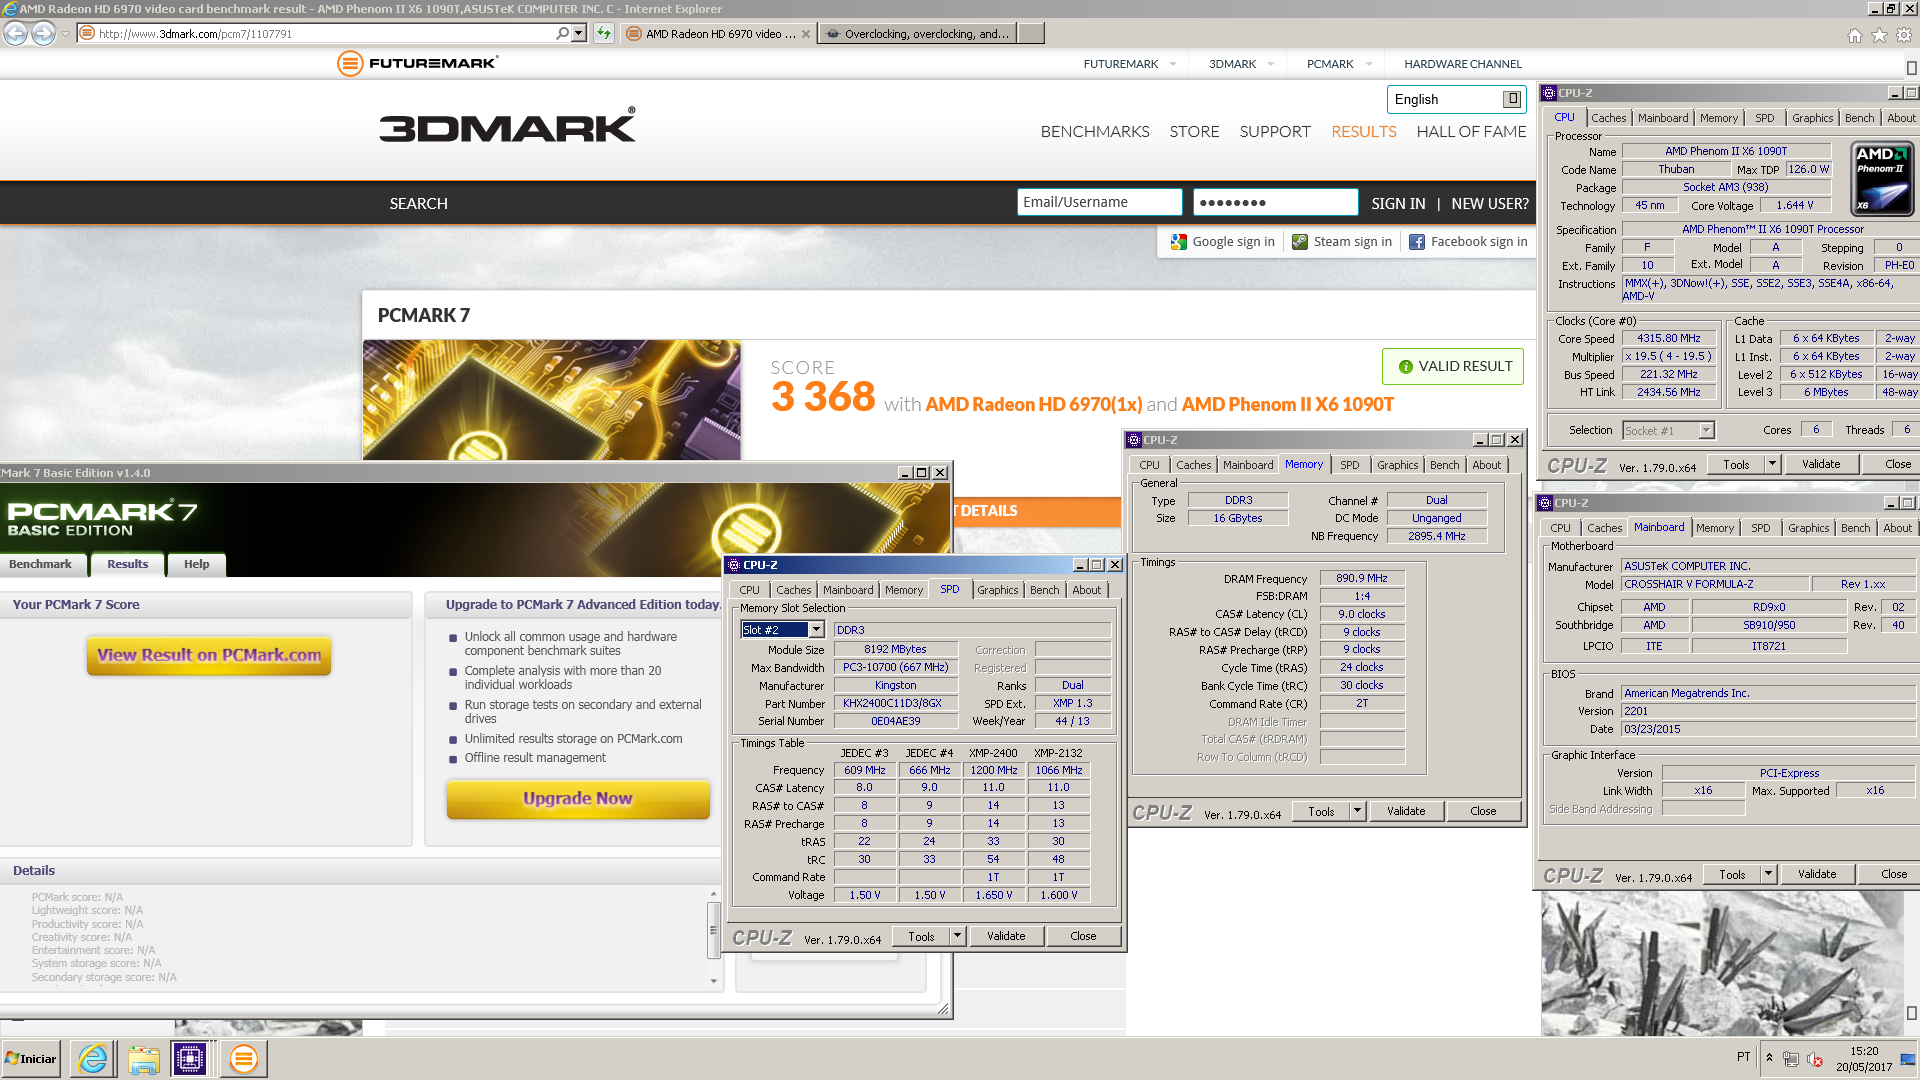Click the SIGN IN link
1920x1080 pixels.
pos(1398,203)
